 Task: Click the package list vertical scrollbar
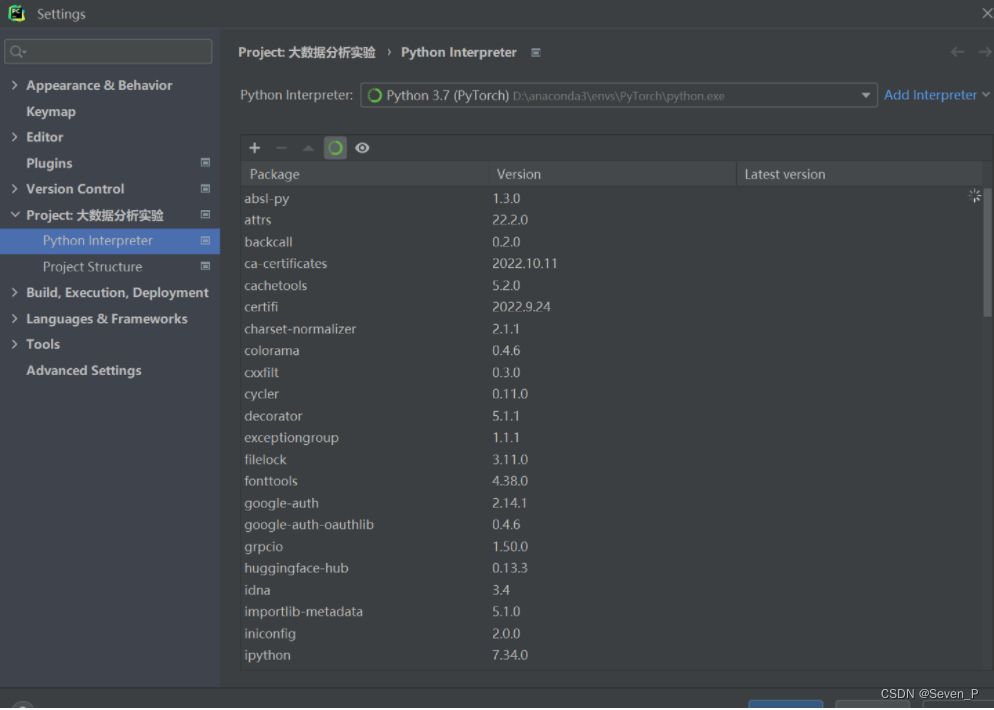click(x=987, y=252)
